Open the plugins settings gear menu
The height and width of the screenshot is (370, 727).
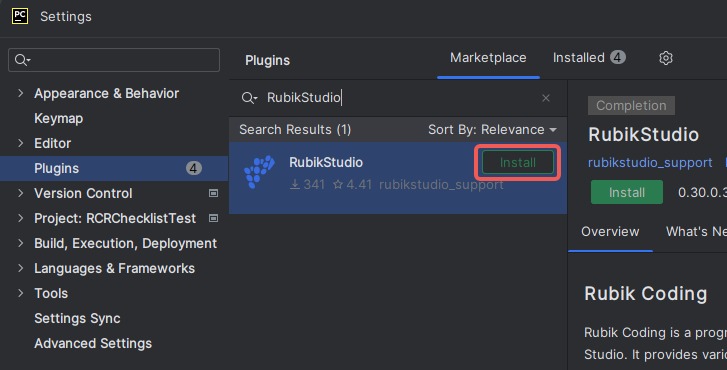(666, 58)
